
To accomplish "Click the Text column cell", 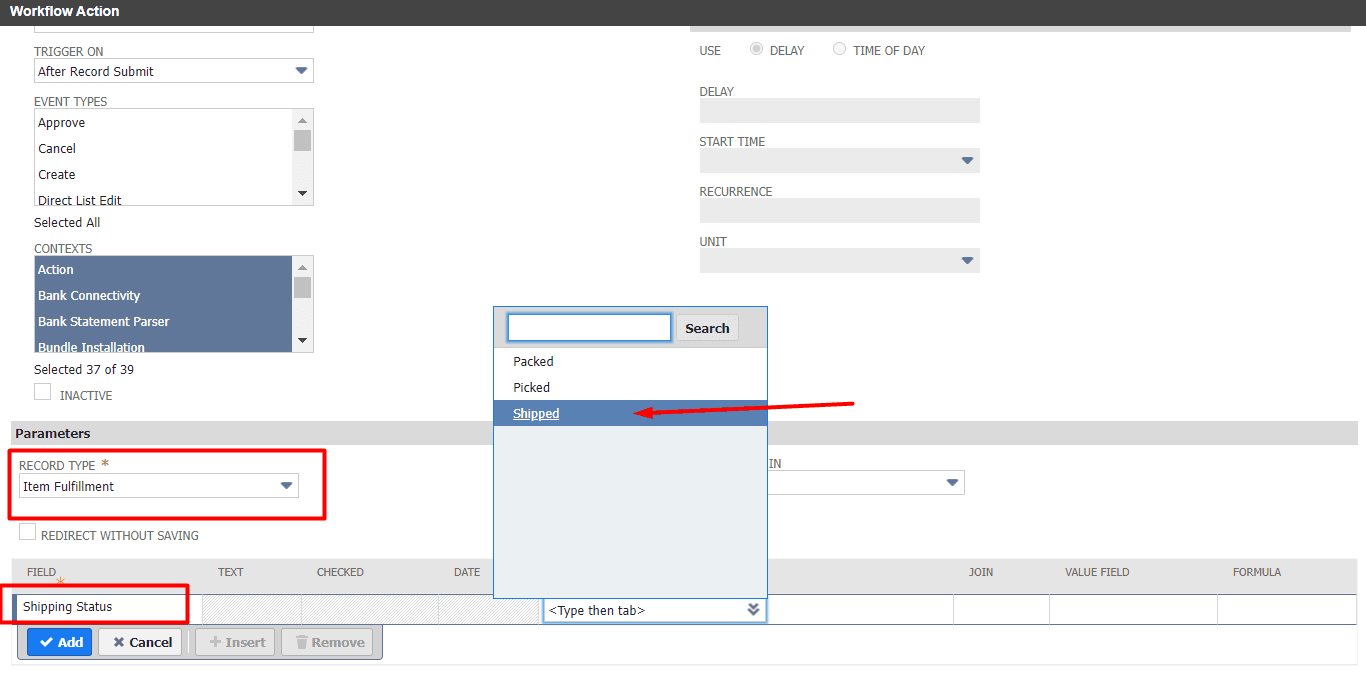I will pyautogui.click(x=251, y=610).
